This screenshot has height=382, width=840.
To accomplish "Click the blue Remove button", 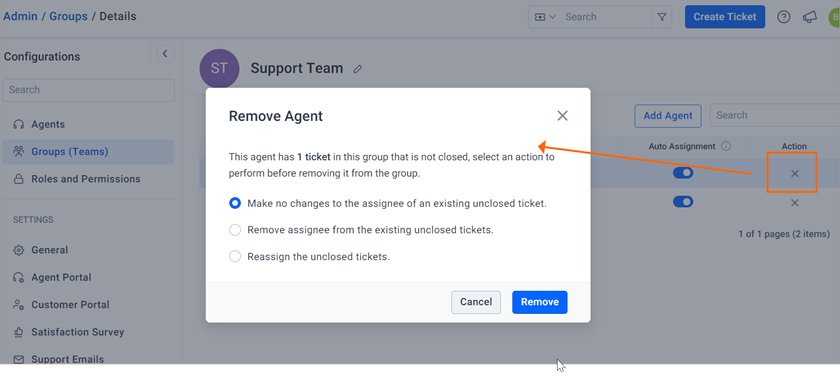I will 539,302.
